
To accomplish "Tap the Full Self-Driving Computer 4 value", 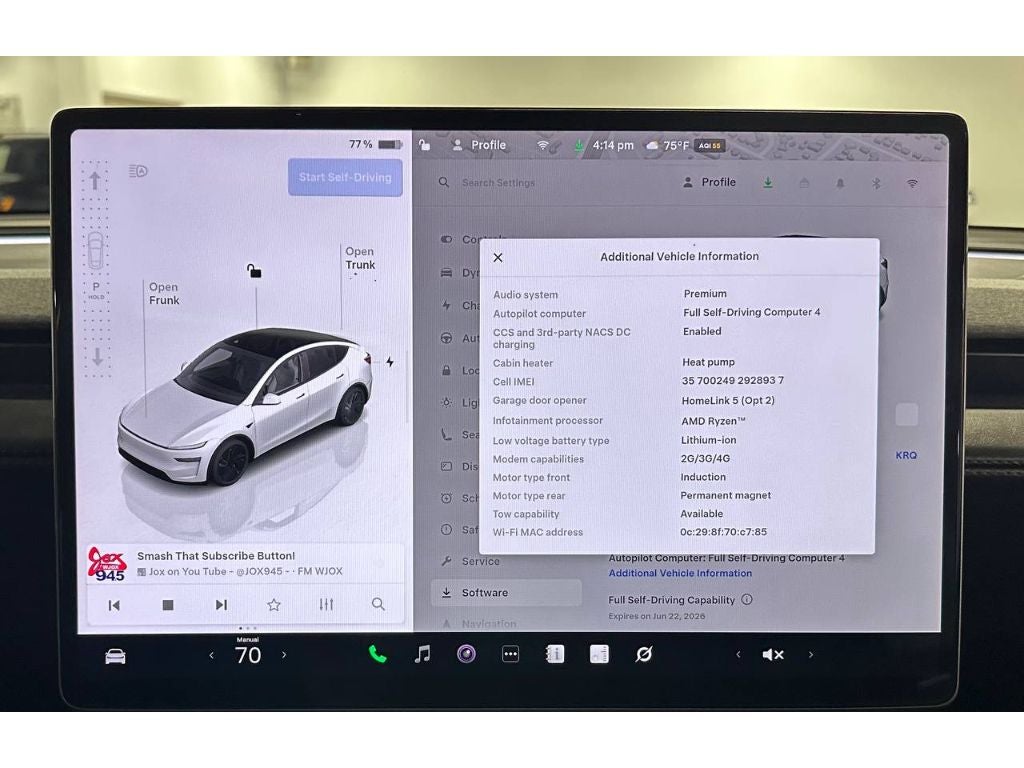I will pyautogui.click(x=752, y=312).
